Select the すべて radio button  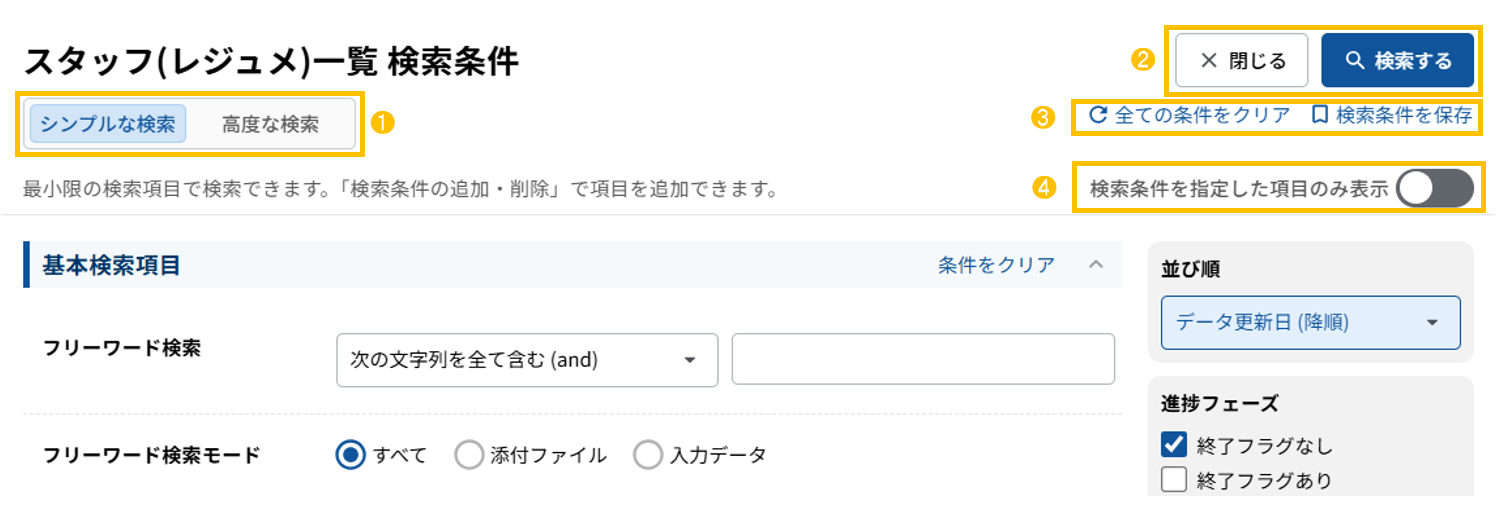pos(350,456)
